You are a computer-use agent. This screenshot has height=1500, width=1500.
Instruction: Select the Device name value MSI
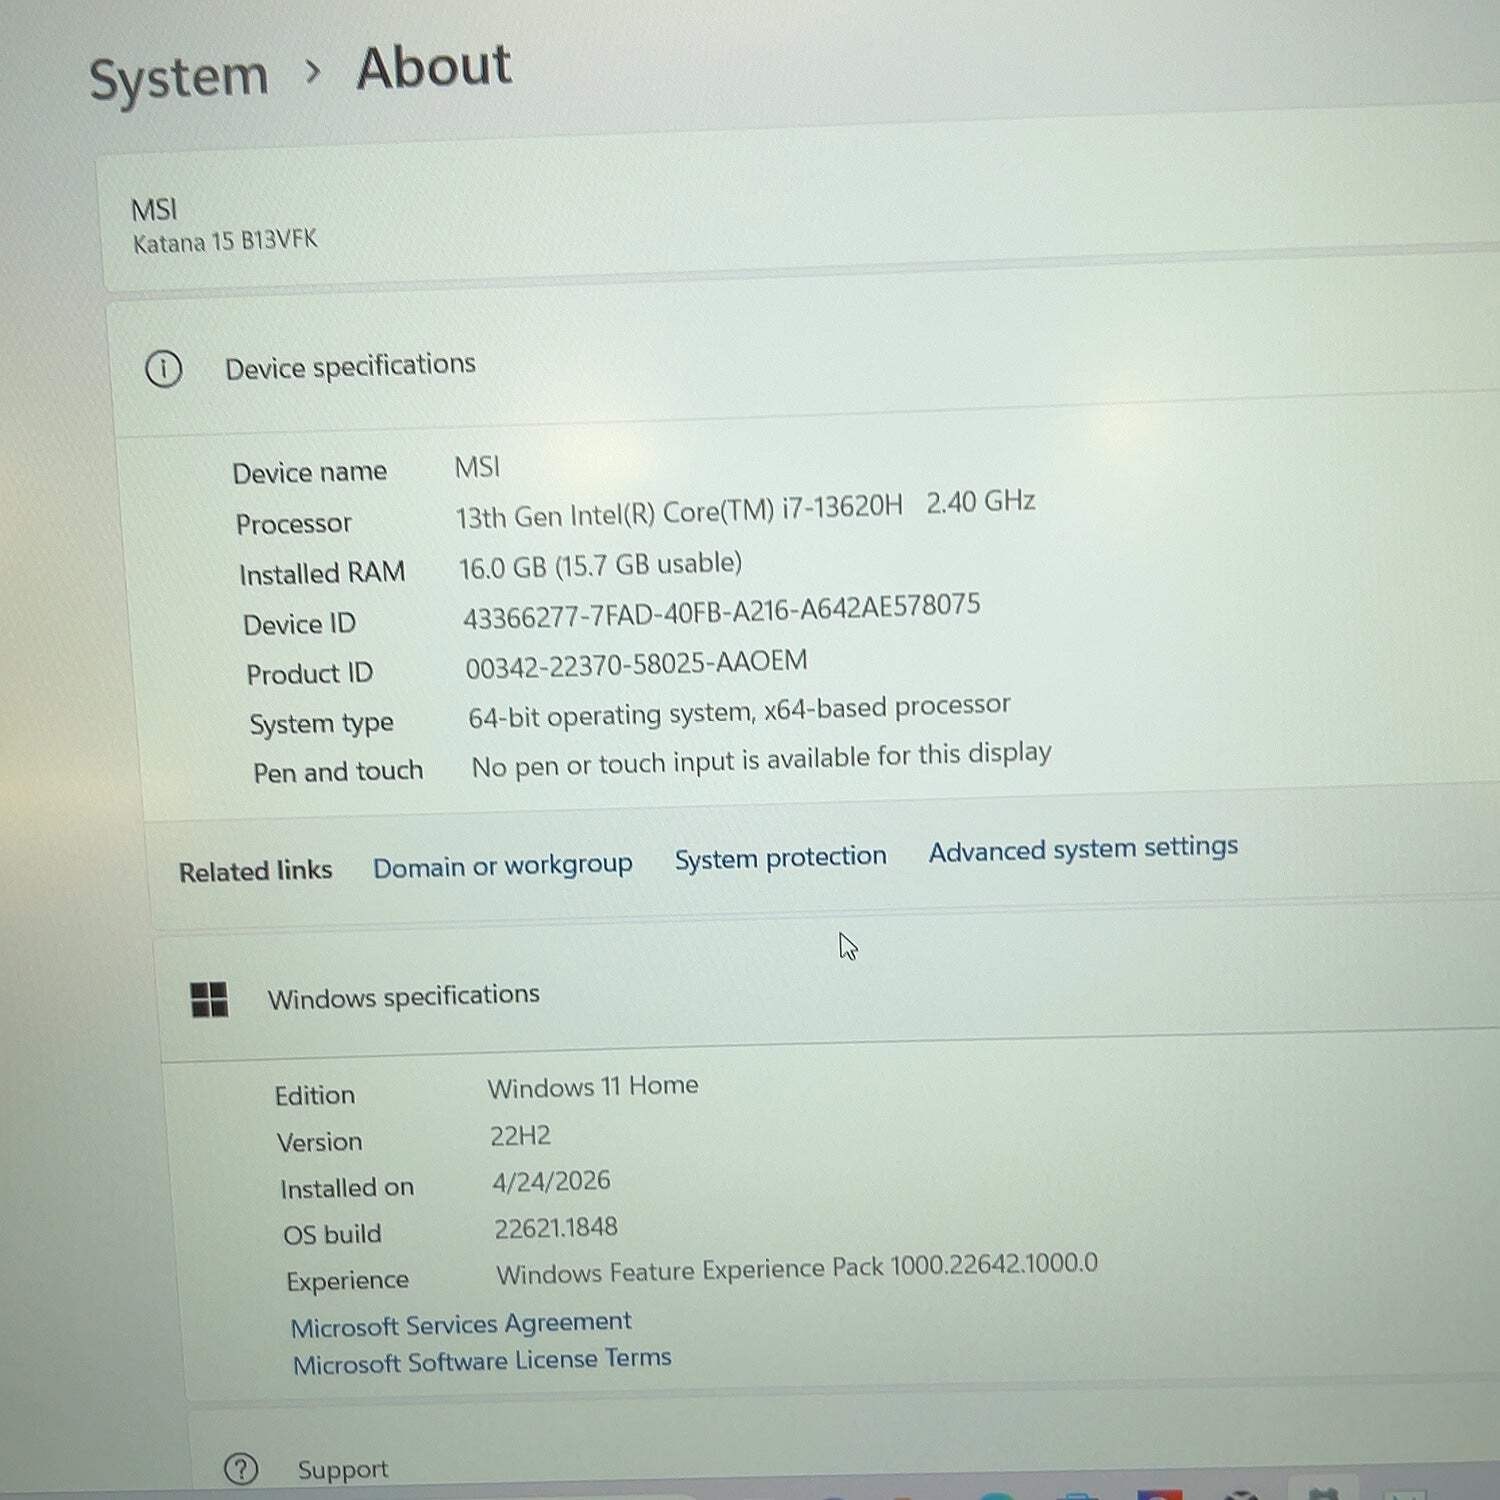pos(477,467)
